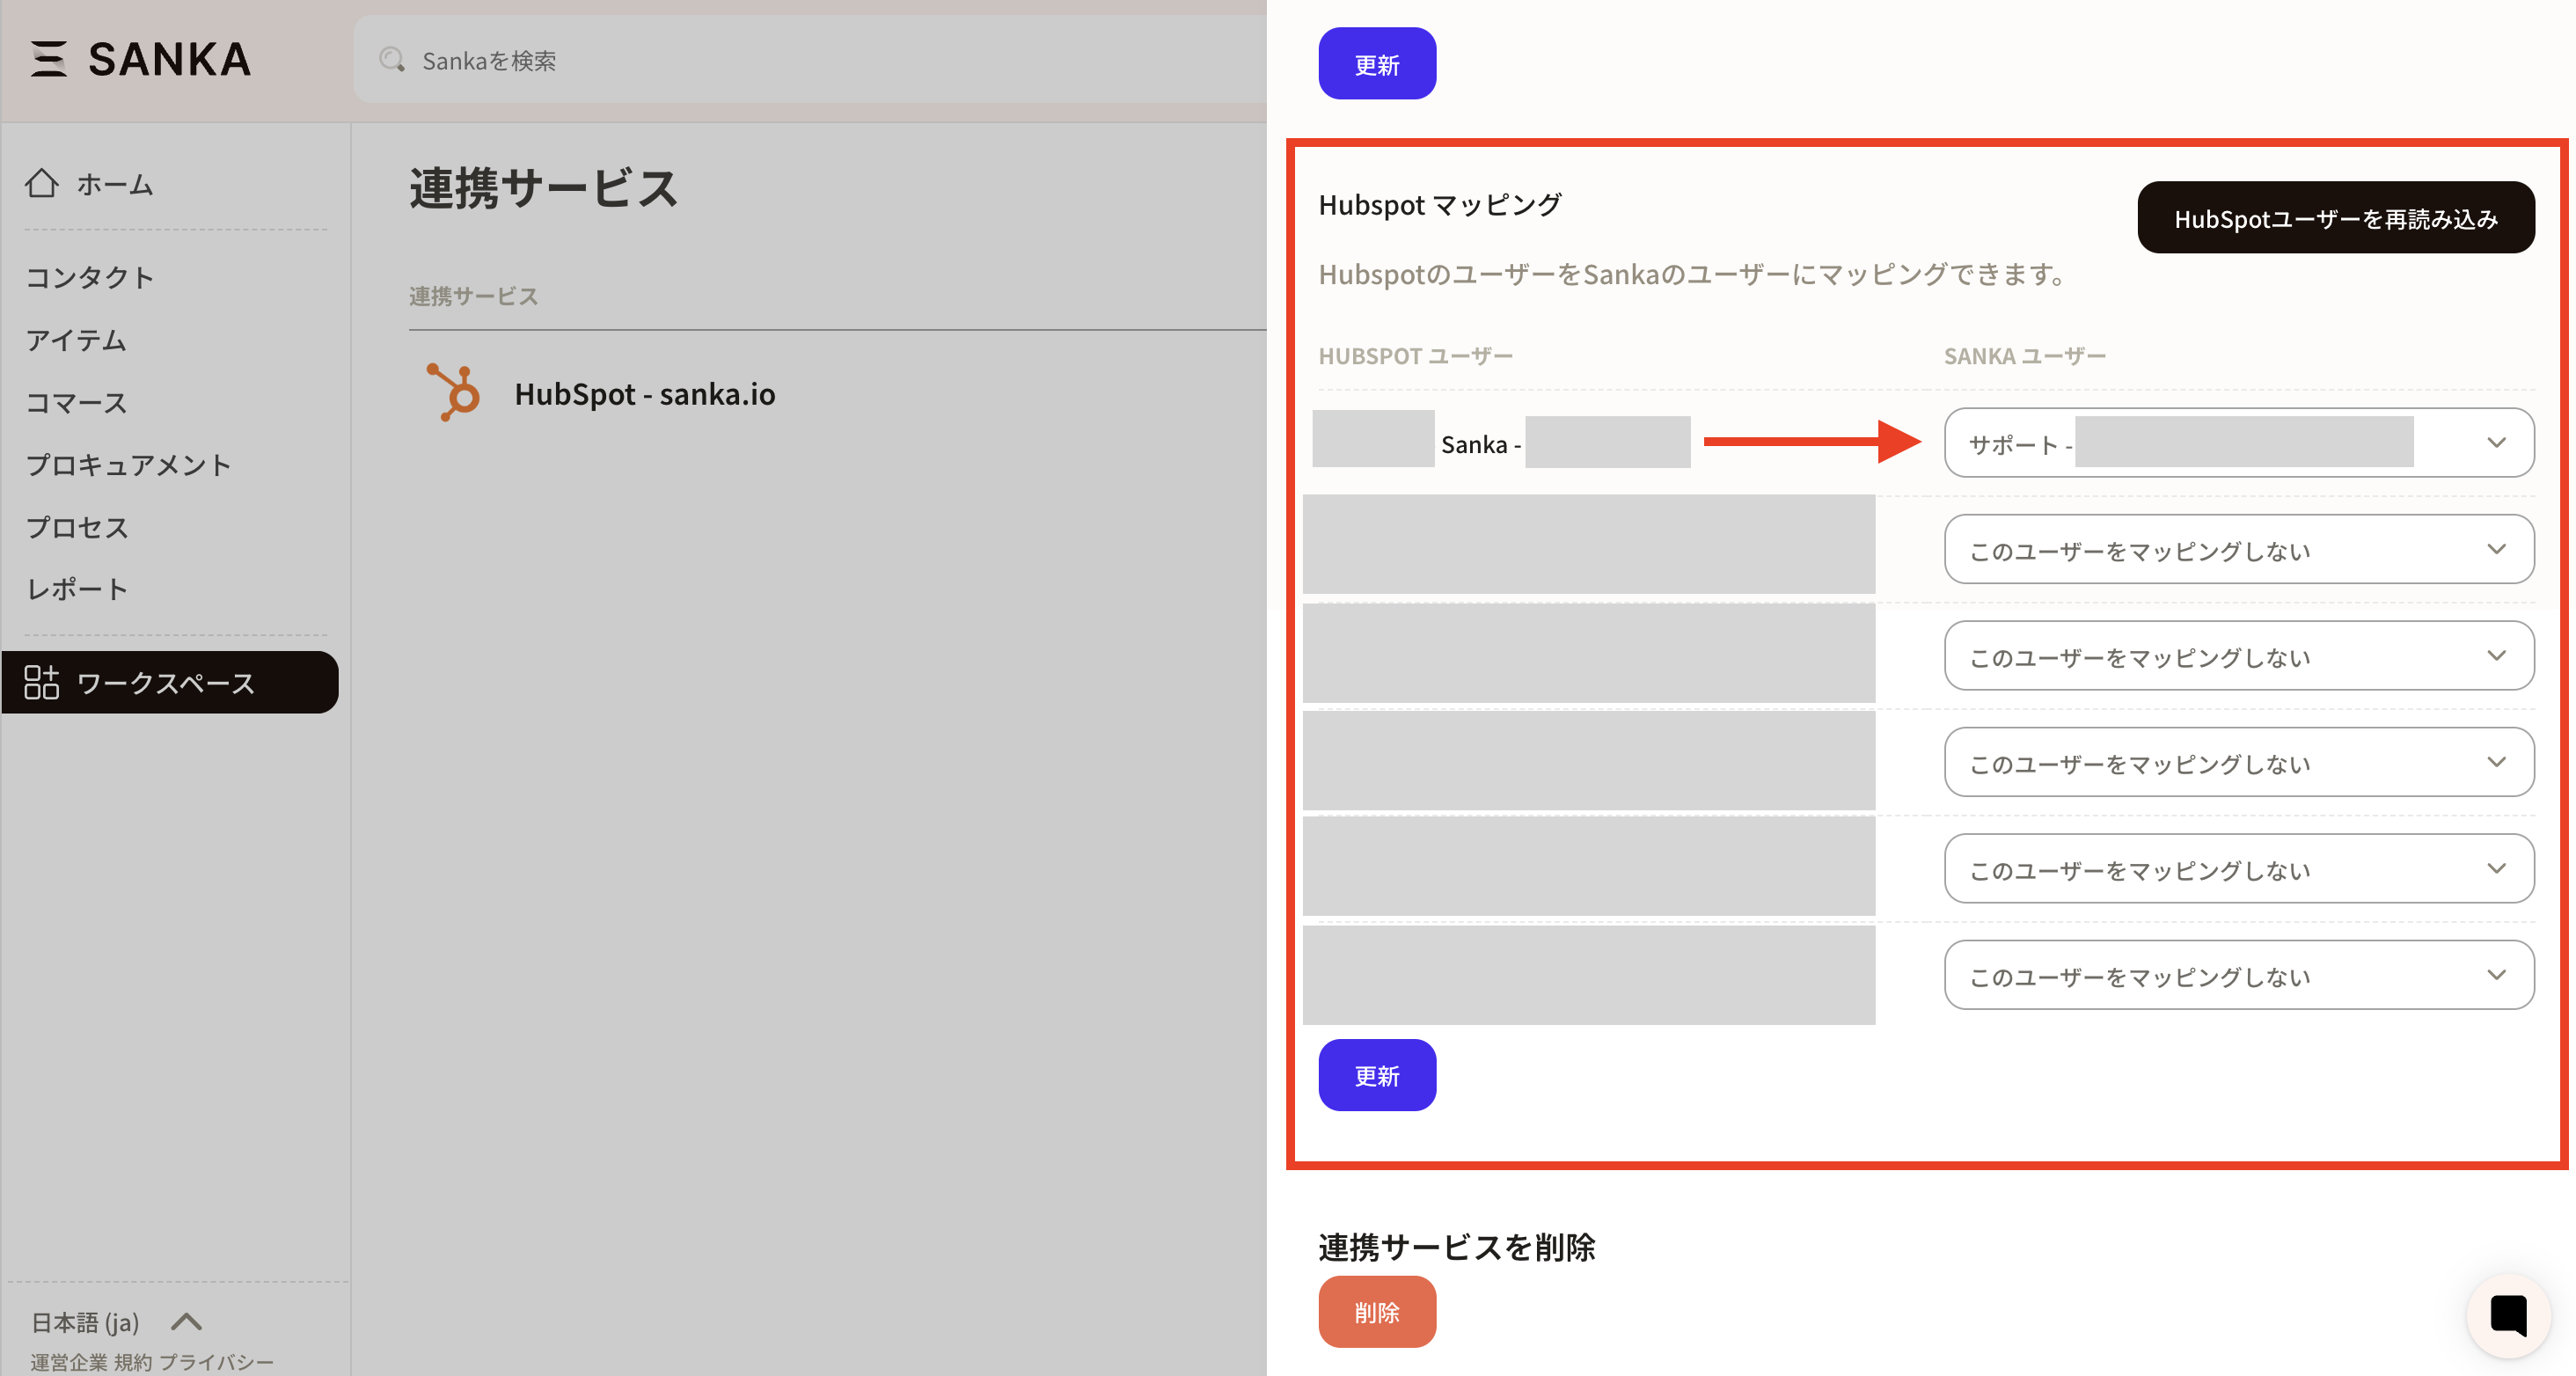Screen dimensions: 2576x1376
Task: Click HubSpotユーザーを再読み込み button
Action: (x=2335, y=218)
